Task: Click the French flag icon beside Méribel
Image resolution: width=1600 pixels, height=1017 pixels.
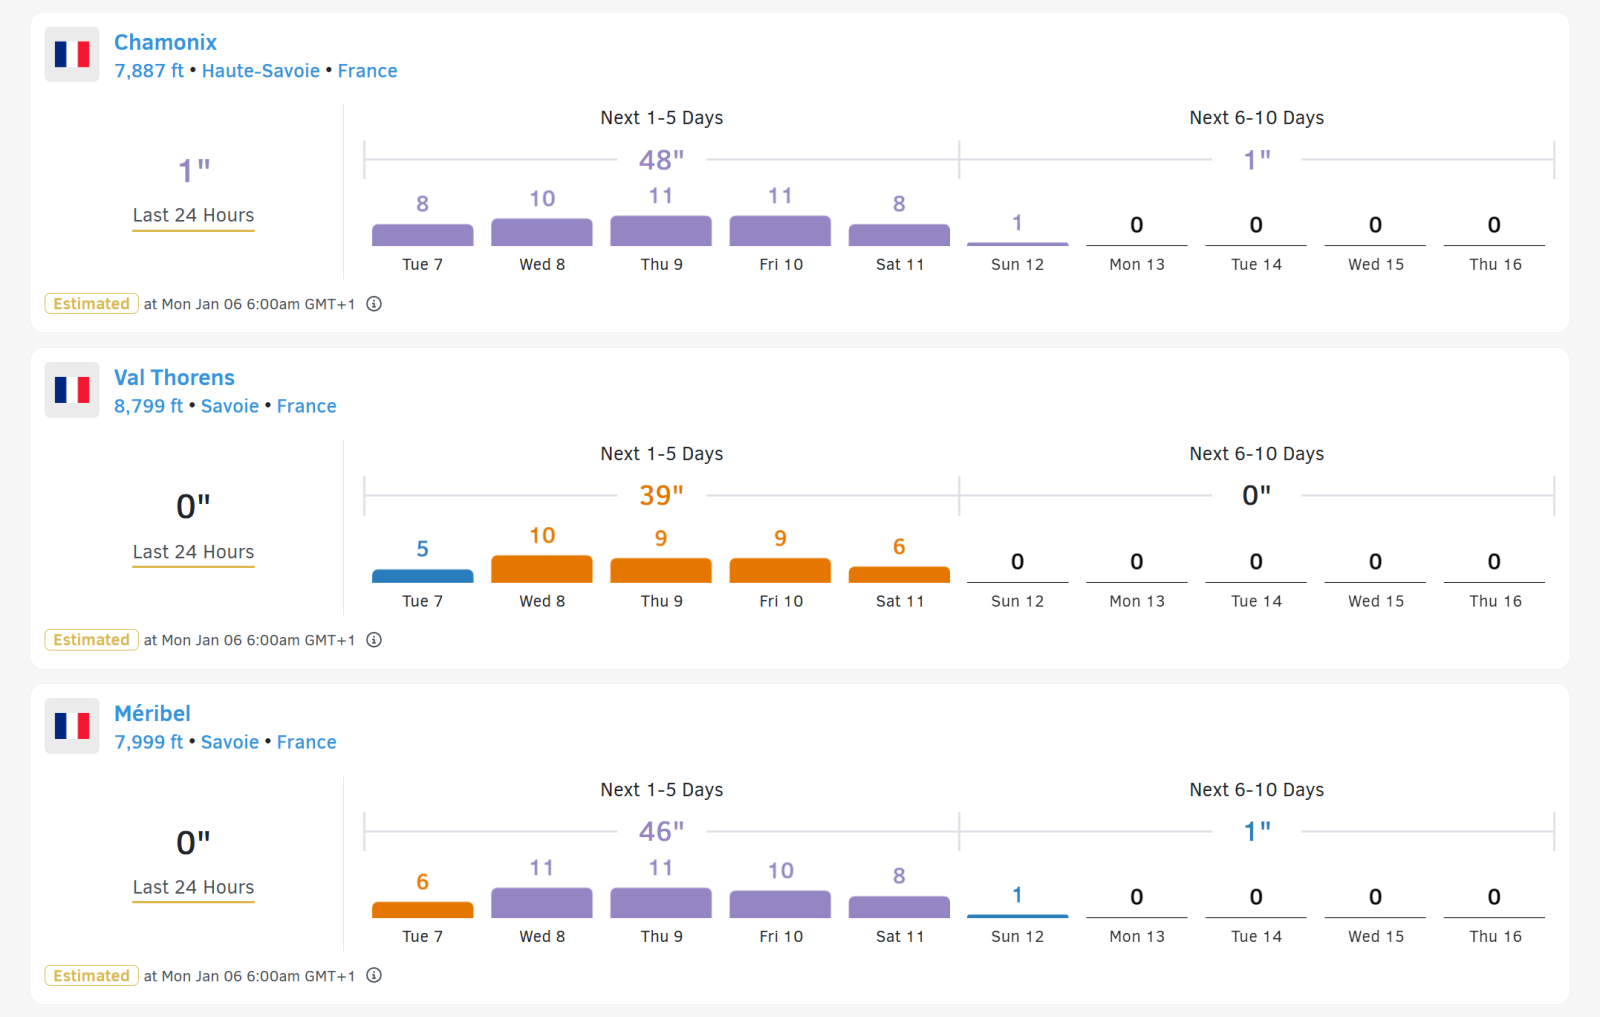Action: coord(72,726)
